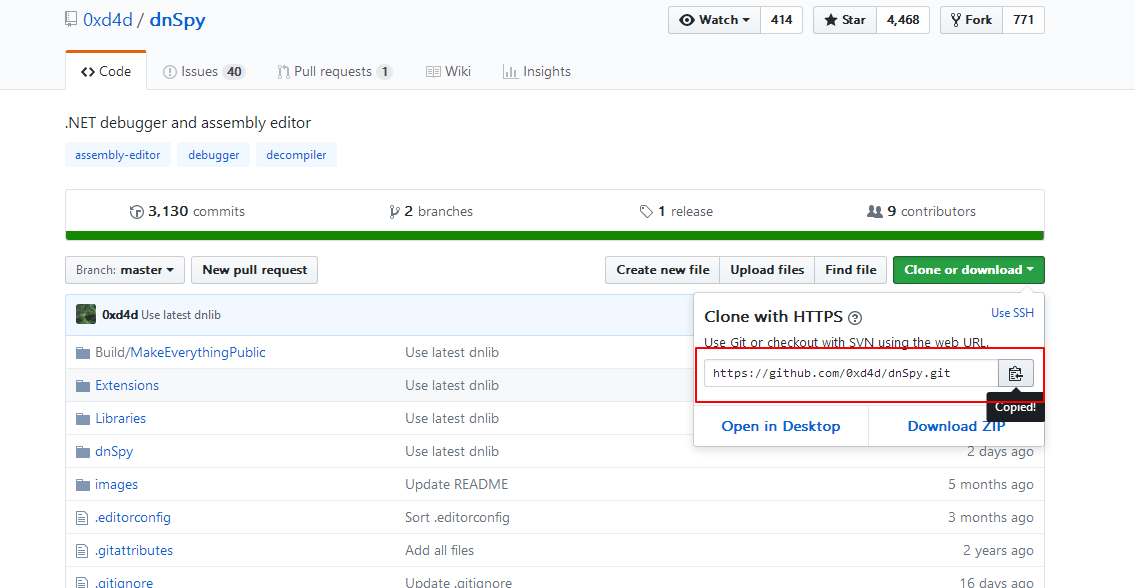1135x588 pixels.
Task: Select the assembly-editor topic tag
Action: (118, 155)
